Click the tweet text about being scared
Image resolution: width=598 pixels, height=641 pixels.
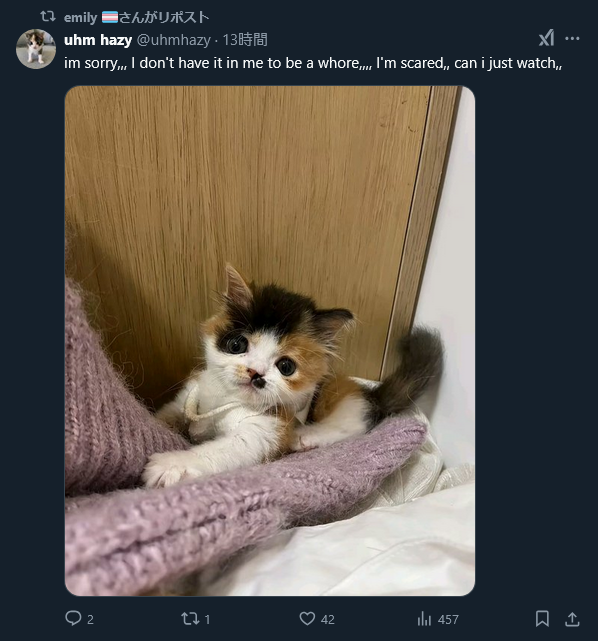pos(313,63)
